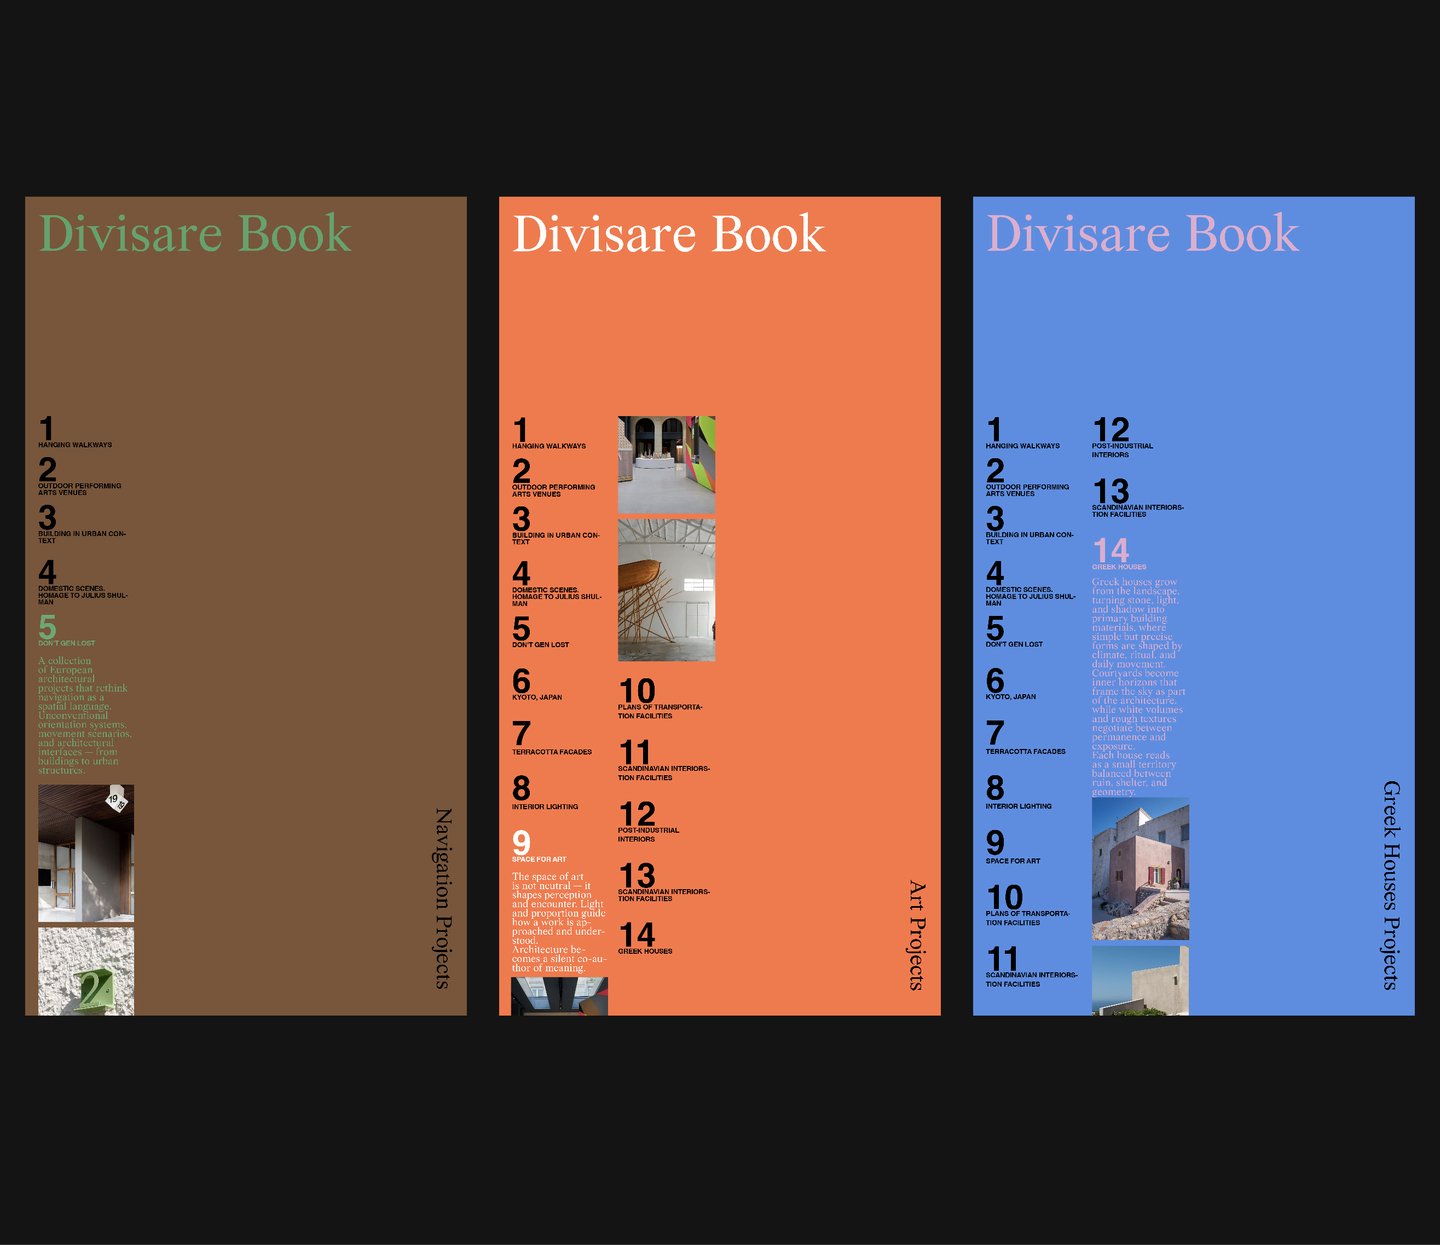
Task: Select item 10 on the orange poster
Action: point(660,699)
